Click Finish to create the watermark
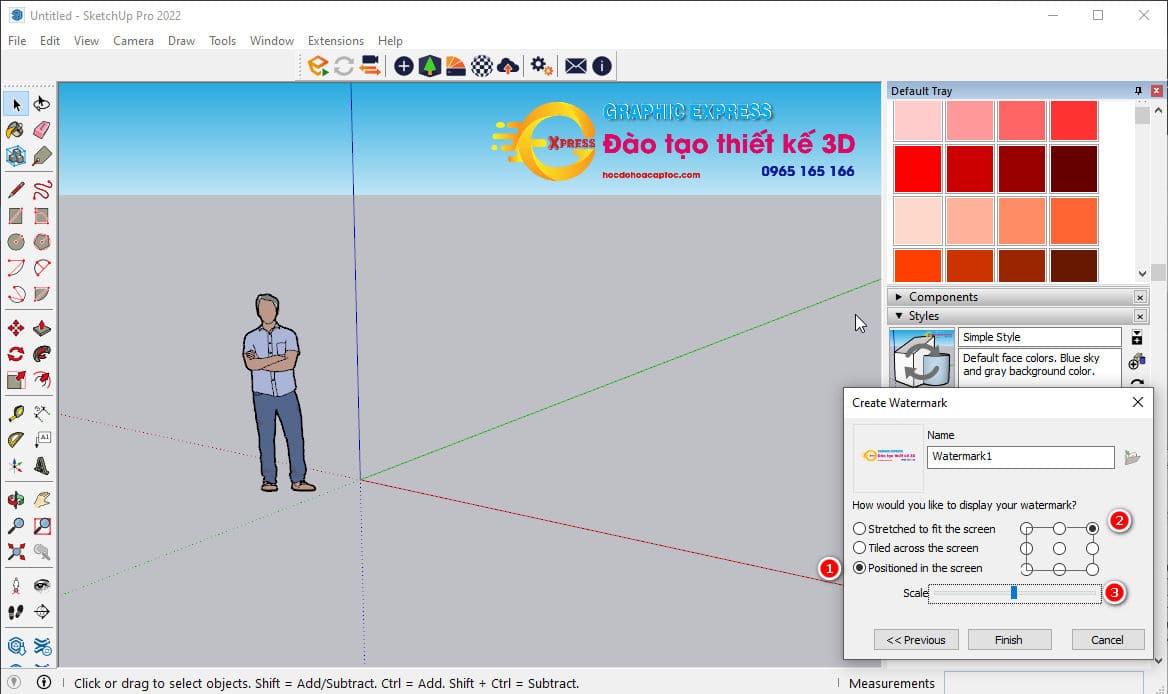This screenshot has height=694, width=1168. coord(1009,639)
